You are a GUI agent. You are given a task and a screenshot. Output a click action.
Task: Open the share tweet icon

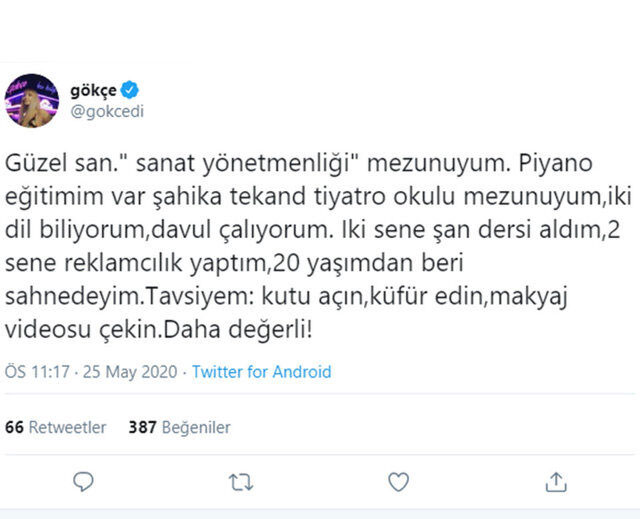(x=556, y=482)
